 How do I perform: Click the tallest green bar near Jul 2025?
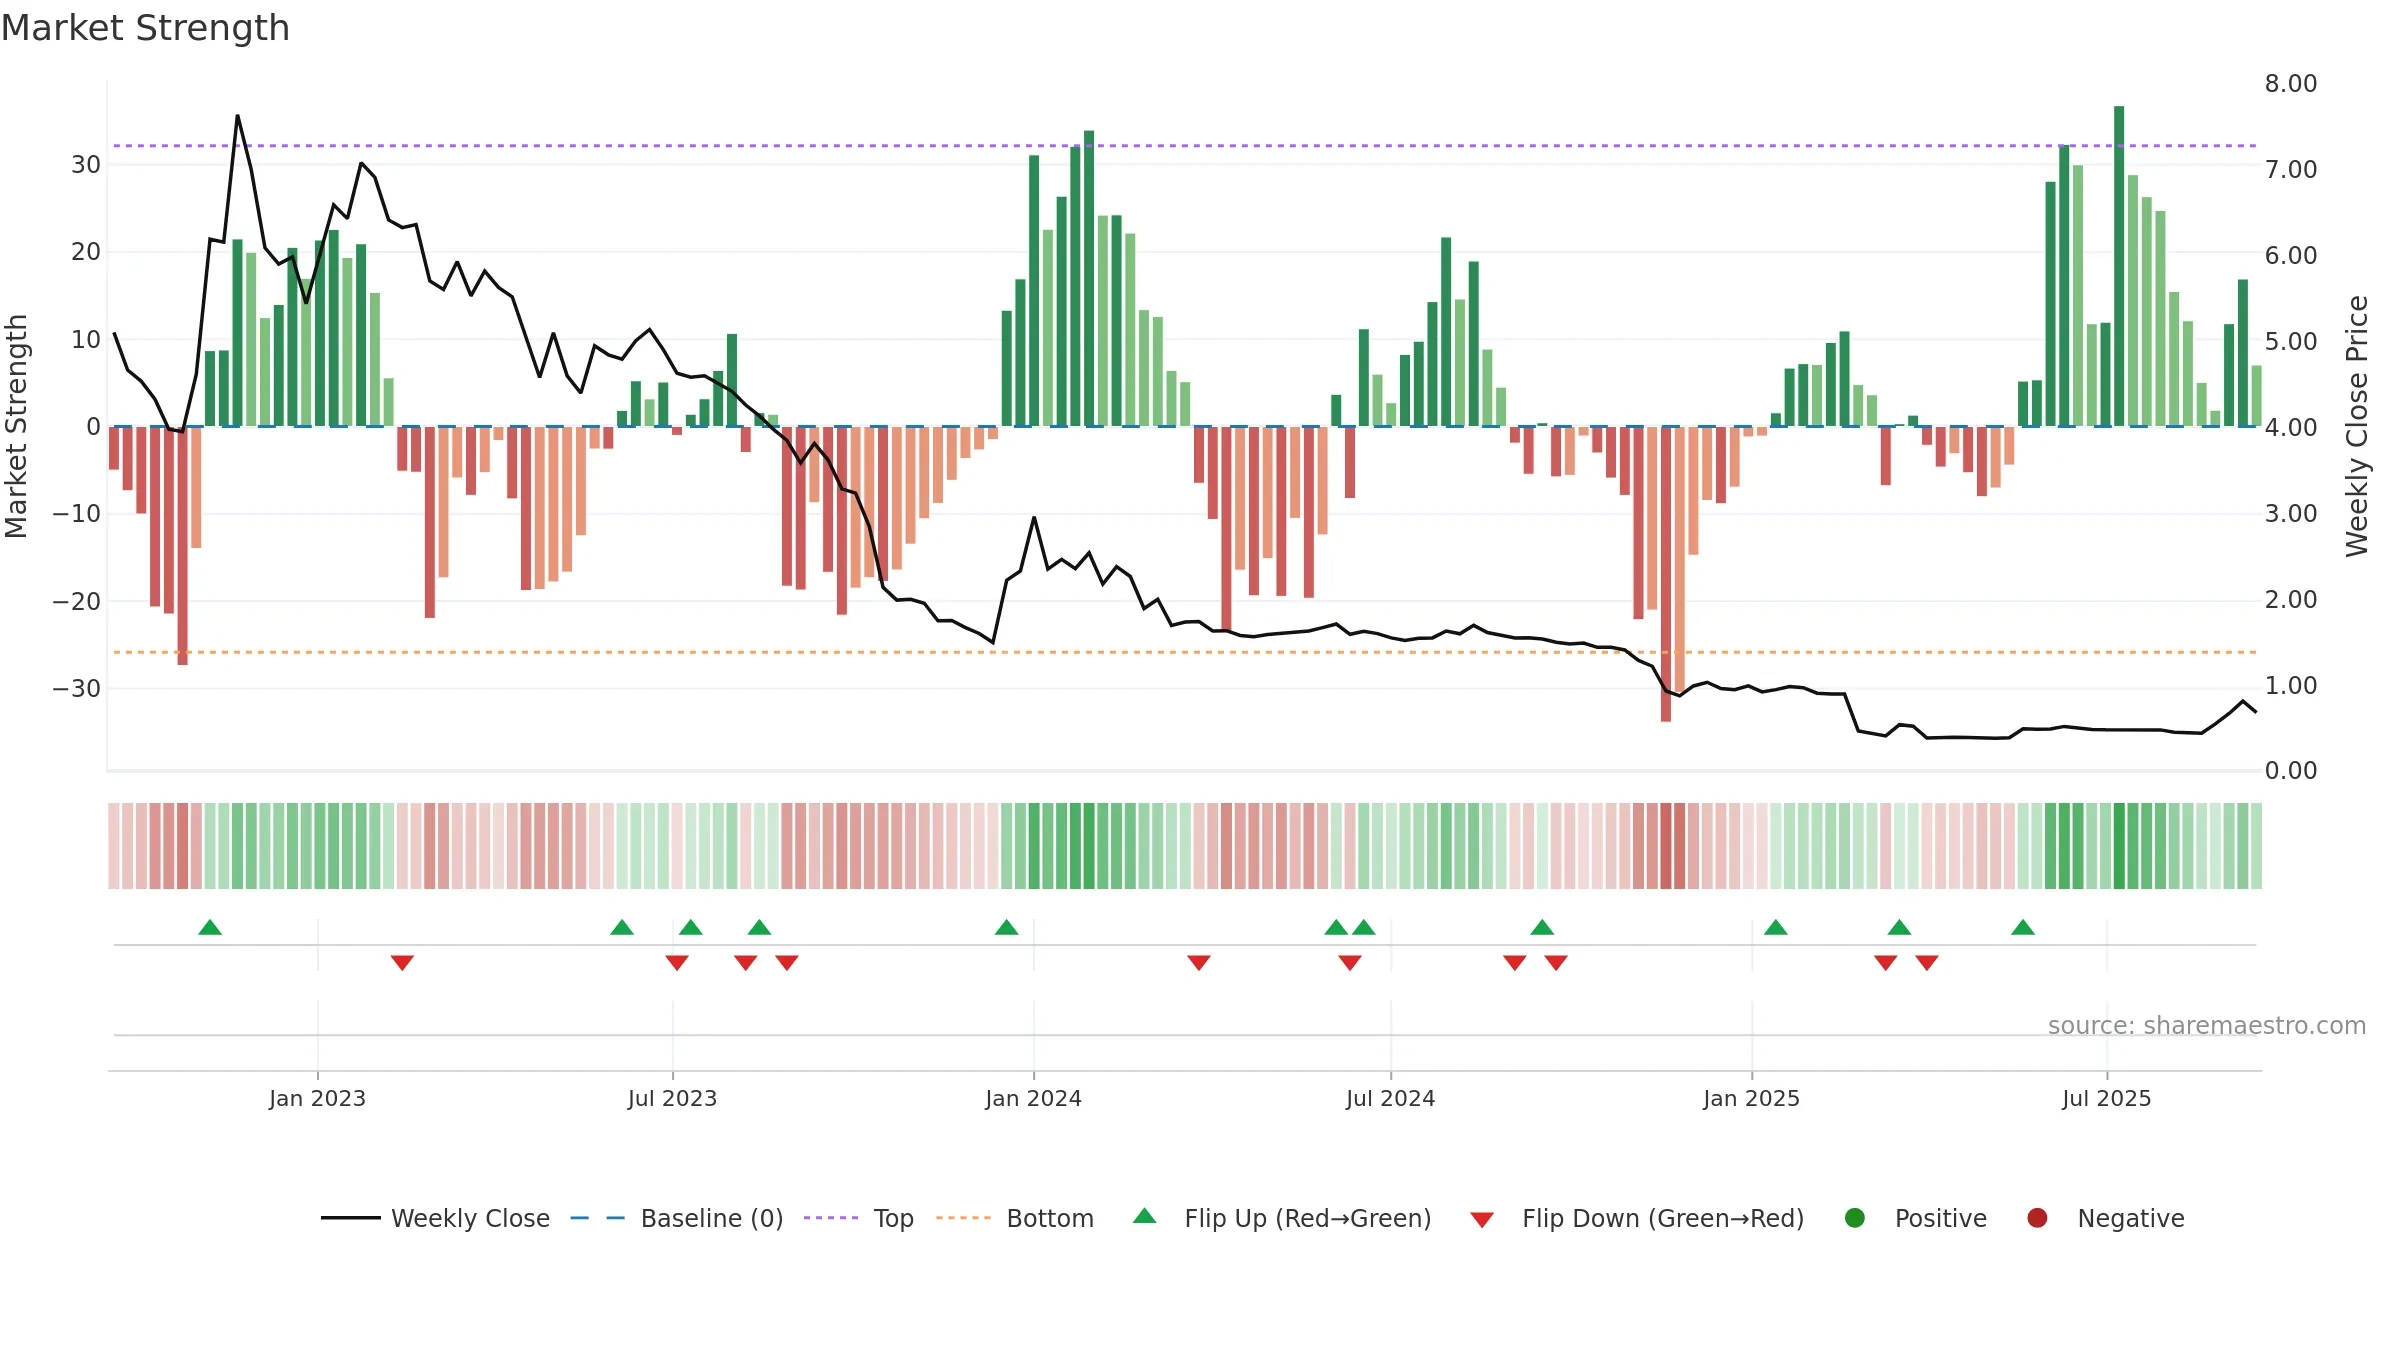pyautogui.click(x=2119, y=266)
